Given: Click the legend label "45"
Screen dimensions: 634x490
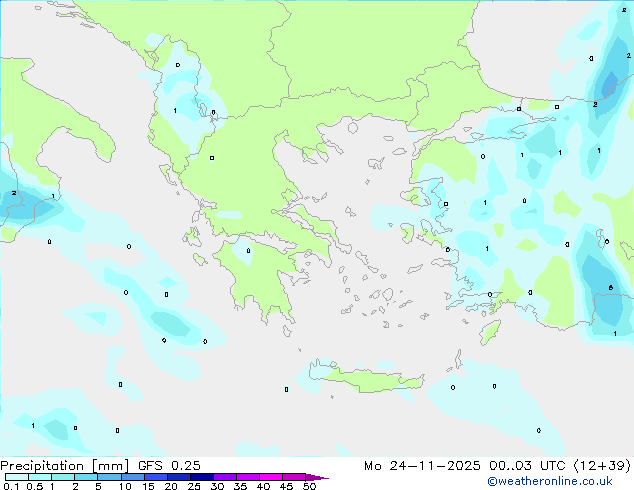Looking at the screenshot, I should coord(286,486).
